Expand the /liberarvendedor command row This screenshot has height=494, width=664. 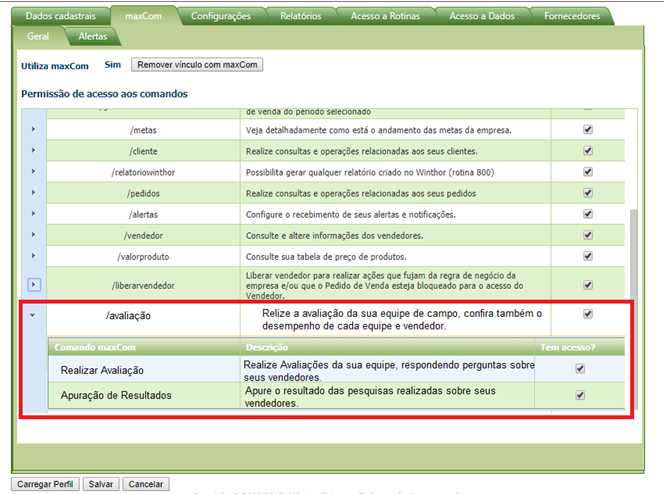pos(34,284)
